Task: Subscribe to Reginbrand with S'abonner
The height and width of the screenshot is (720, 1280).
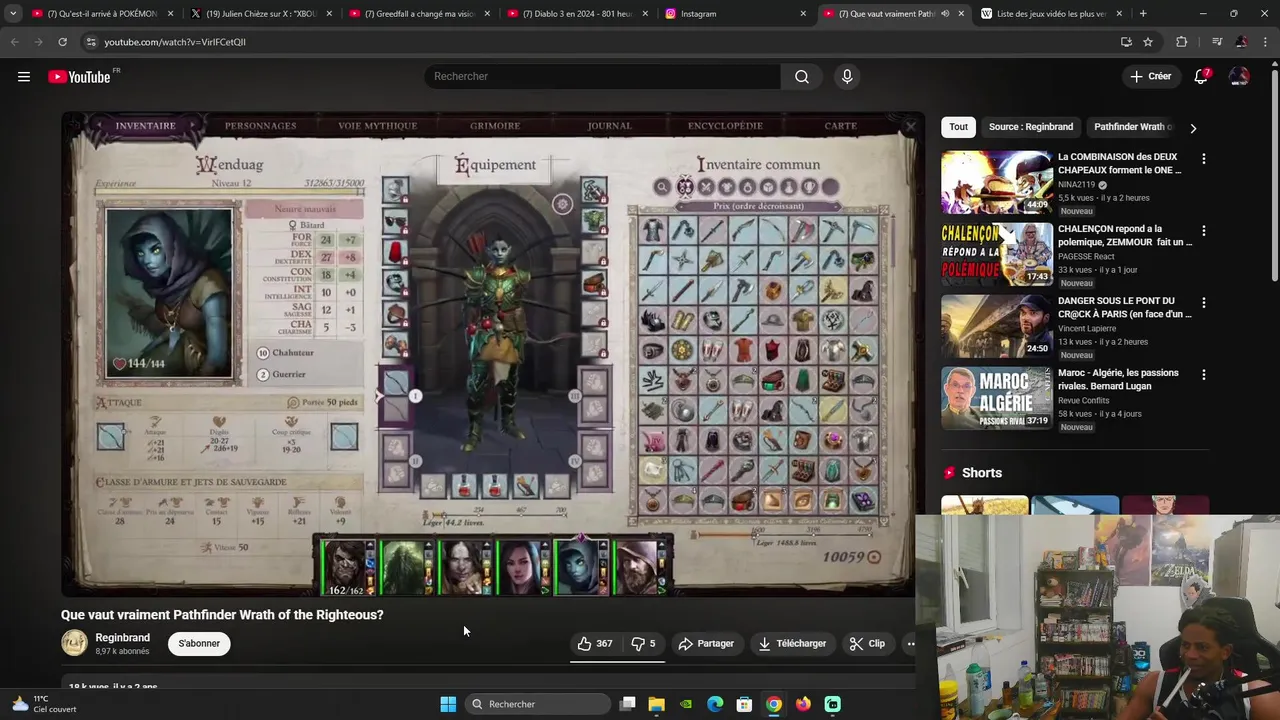Action: point(199,644)
